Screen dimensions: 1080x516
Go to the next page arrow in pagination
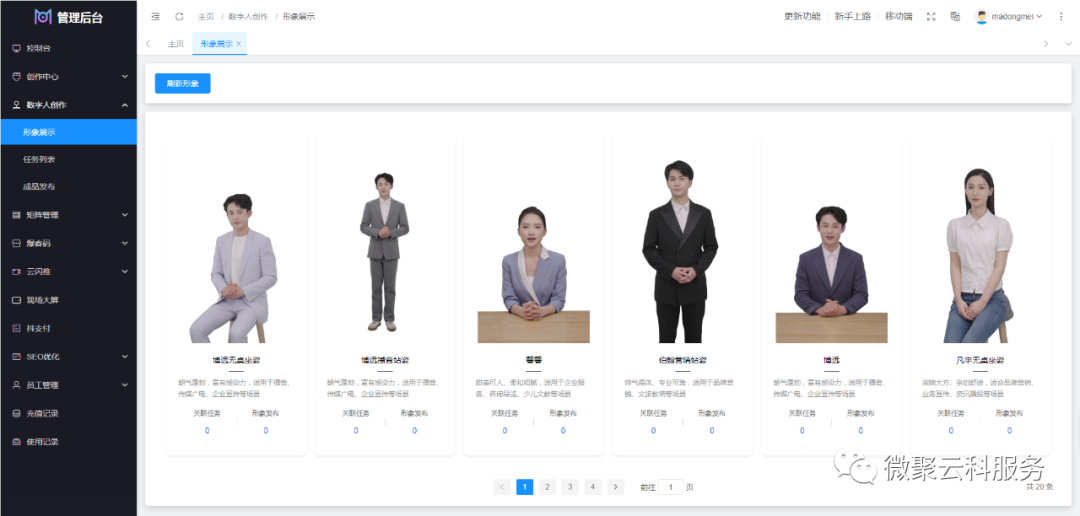point(616,487)
